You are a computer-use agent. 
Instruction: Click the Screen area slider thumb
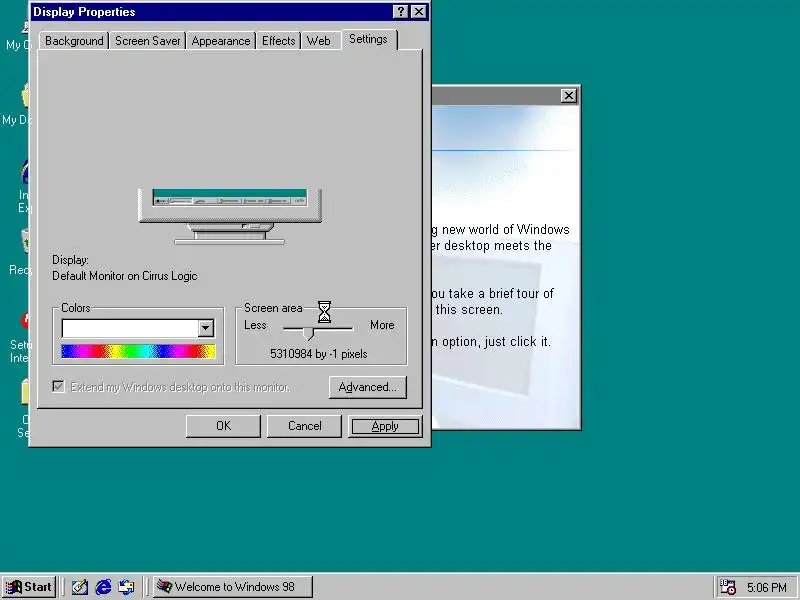(x=308, y=334)
